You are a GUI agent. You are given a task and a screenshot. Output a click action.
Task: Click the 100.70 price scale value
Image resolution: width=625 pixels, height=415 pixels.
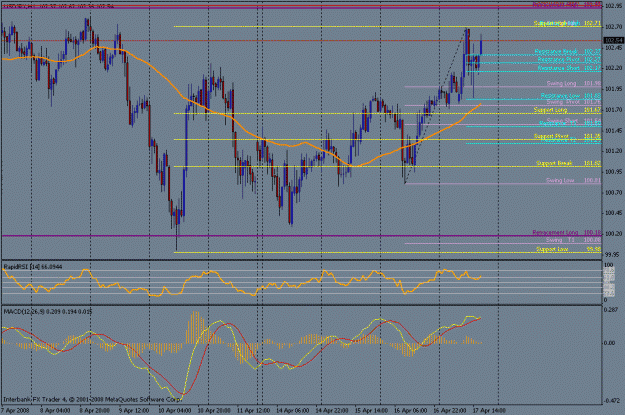tap(614, 192)
